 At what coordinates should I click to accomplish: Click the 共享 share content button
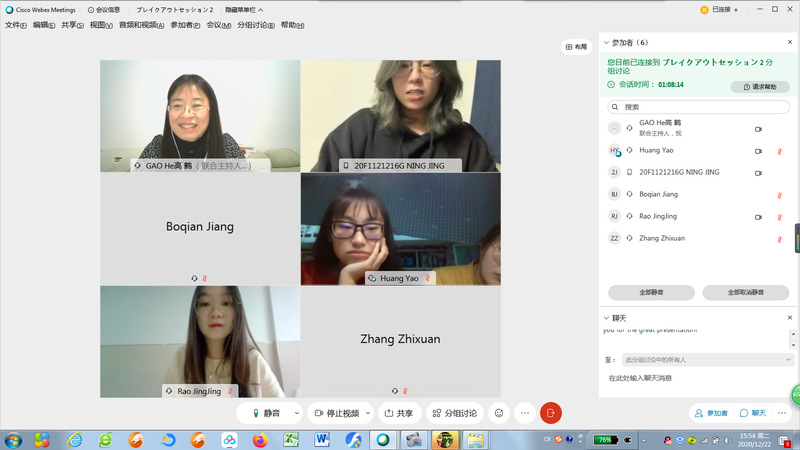(398, 412)
